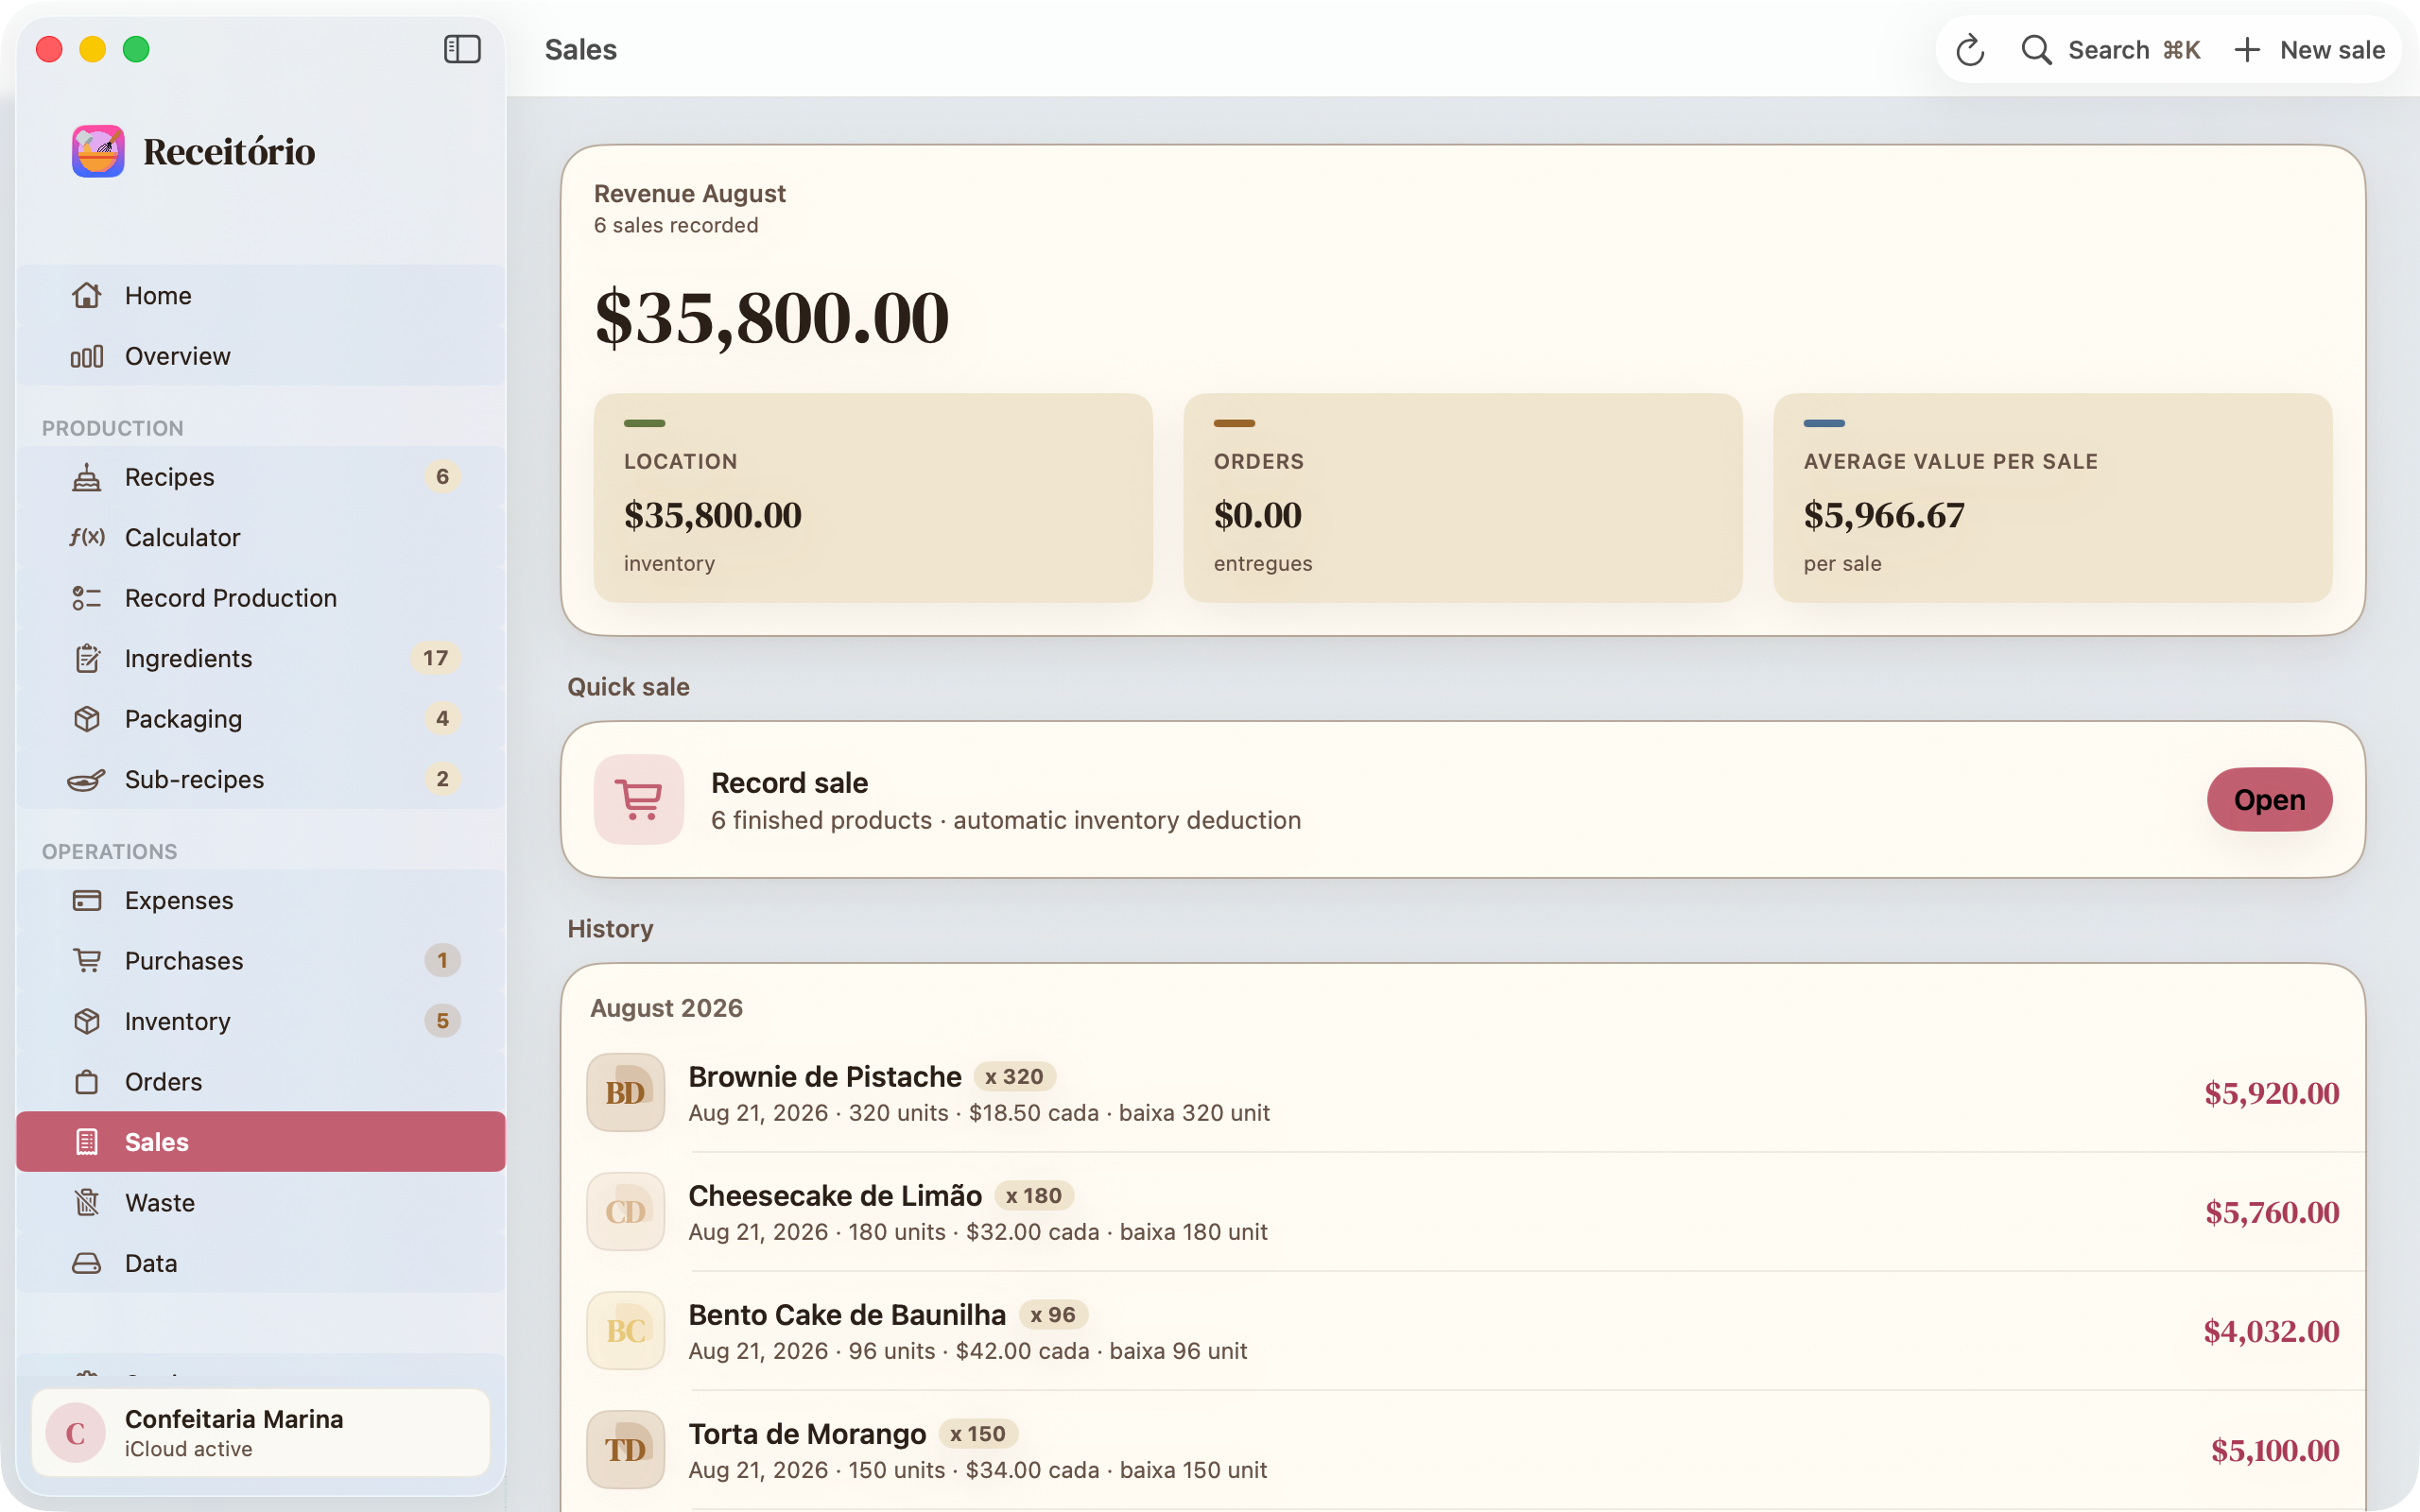Click the Cheesecake de Limão sale title

click(835, 1195)
